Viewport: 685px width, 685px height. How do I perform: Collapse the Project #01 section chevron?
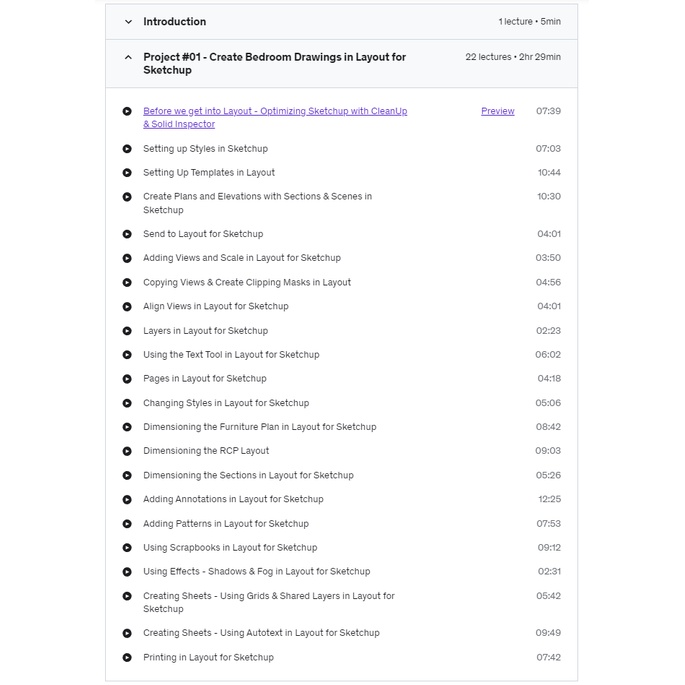128,58
